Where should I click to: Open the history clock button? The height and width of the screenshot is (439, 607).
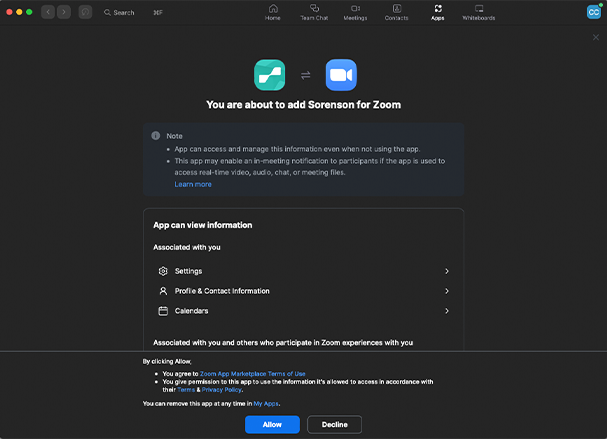coord(85,12)
